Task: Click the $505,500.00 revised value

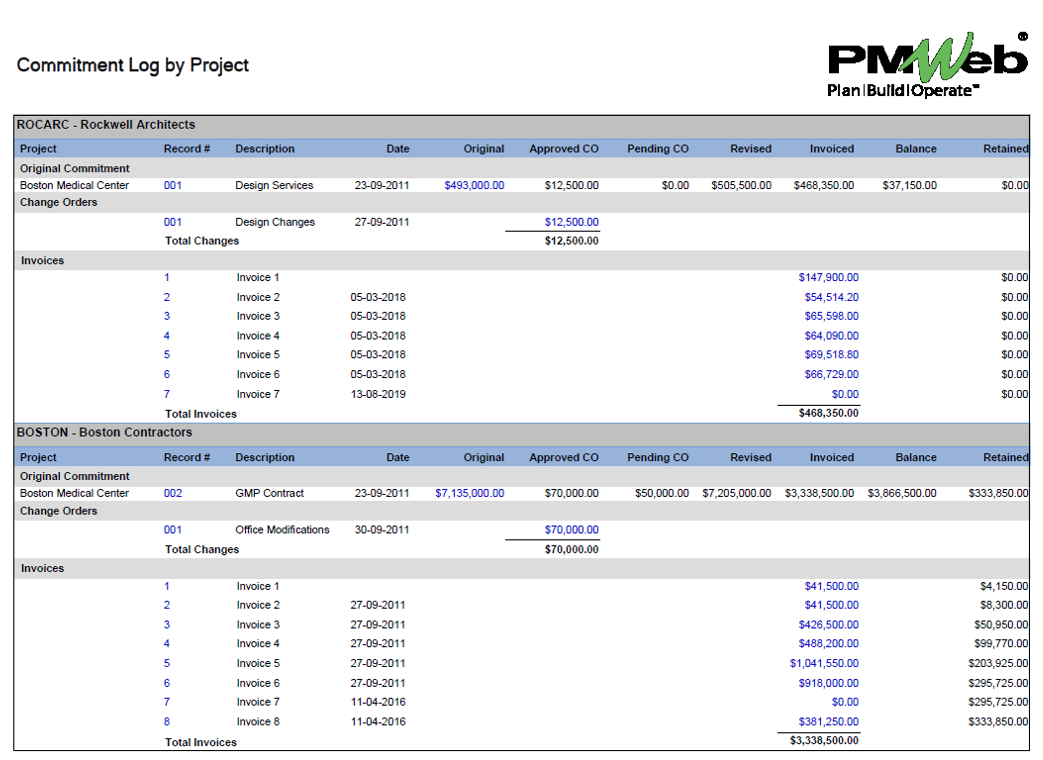Action: tap(741, 186)
